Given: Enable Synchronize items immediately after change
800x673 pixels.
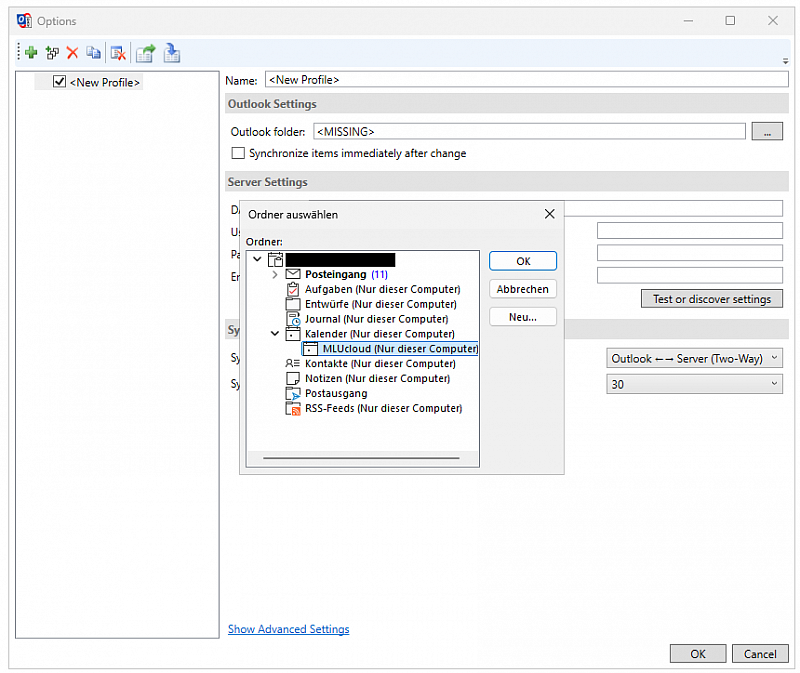Looking at the screenshot, I should click(238, 153).
